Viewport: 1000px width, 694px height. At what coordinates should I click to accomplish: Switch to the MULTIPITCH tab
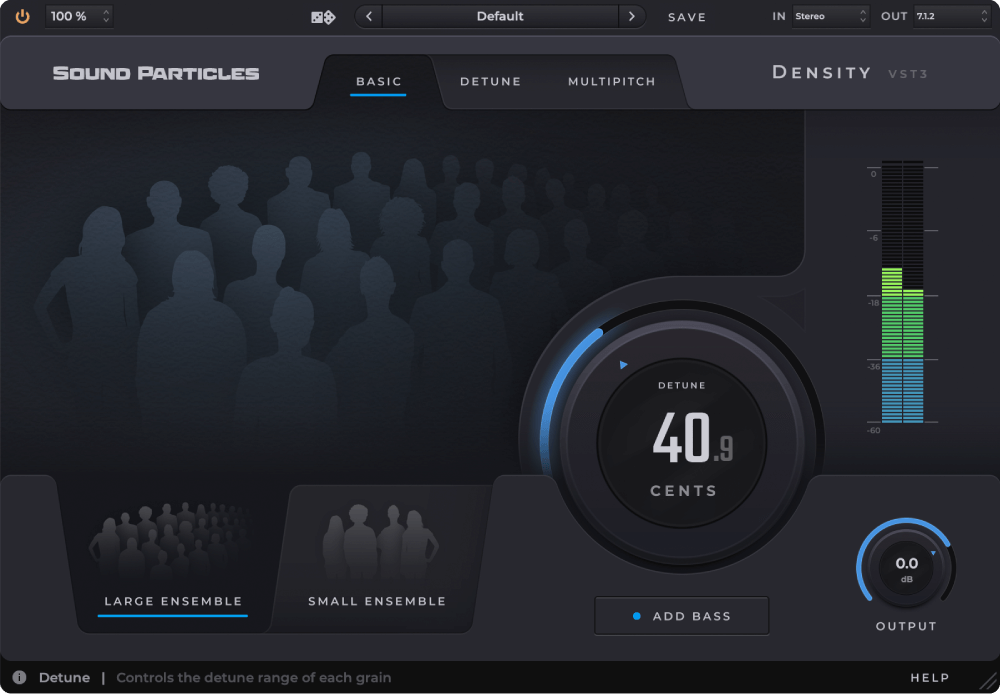coord(611,81)
